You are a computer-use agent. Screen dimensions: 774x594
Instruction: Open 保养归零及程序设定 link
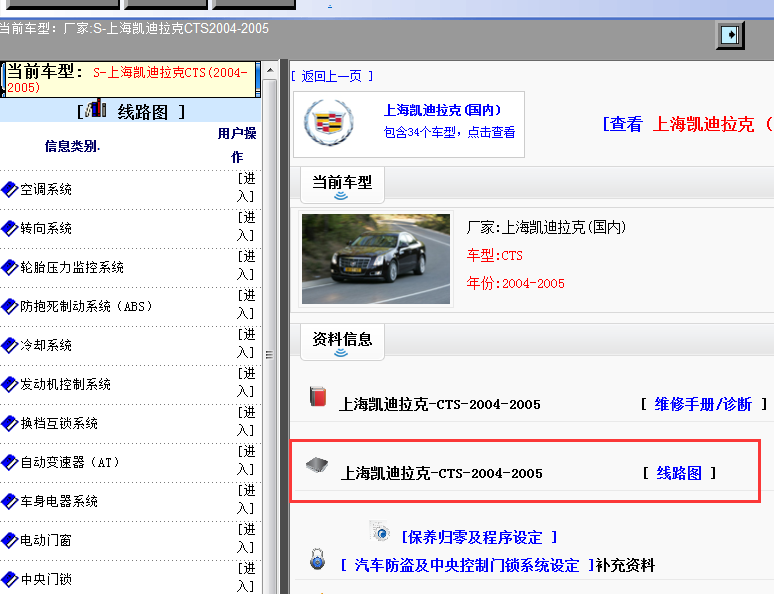pos(479,537)
